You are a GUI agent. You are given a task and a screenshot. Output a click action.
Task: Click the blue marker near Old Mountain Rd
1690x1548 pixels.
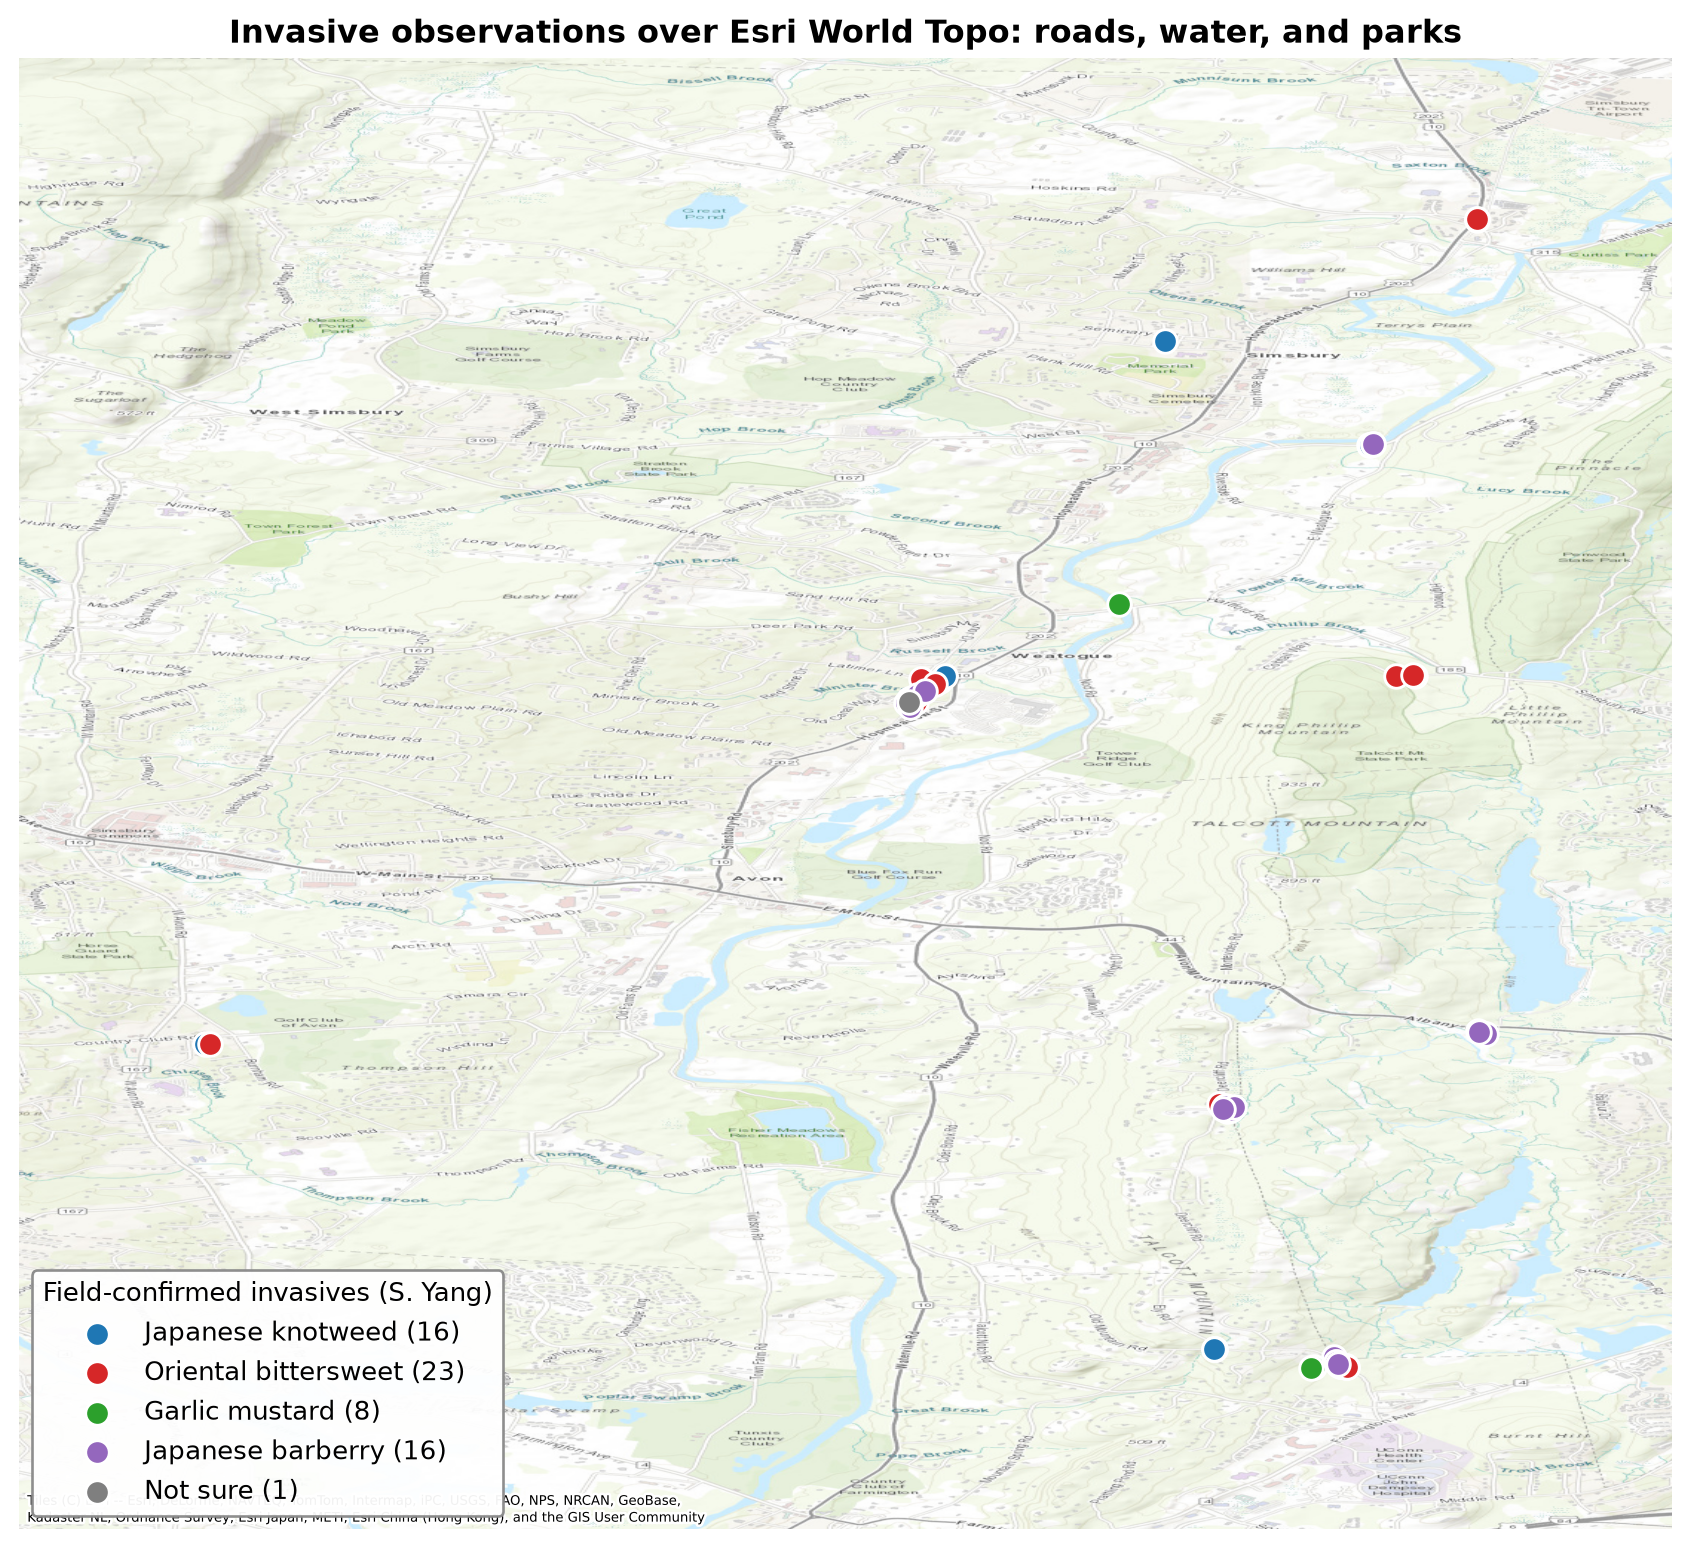(x=1214, y=1349)
